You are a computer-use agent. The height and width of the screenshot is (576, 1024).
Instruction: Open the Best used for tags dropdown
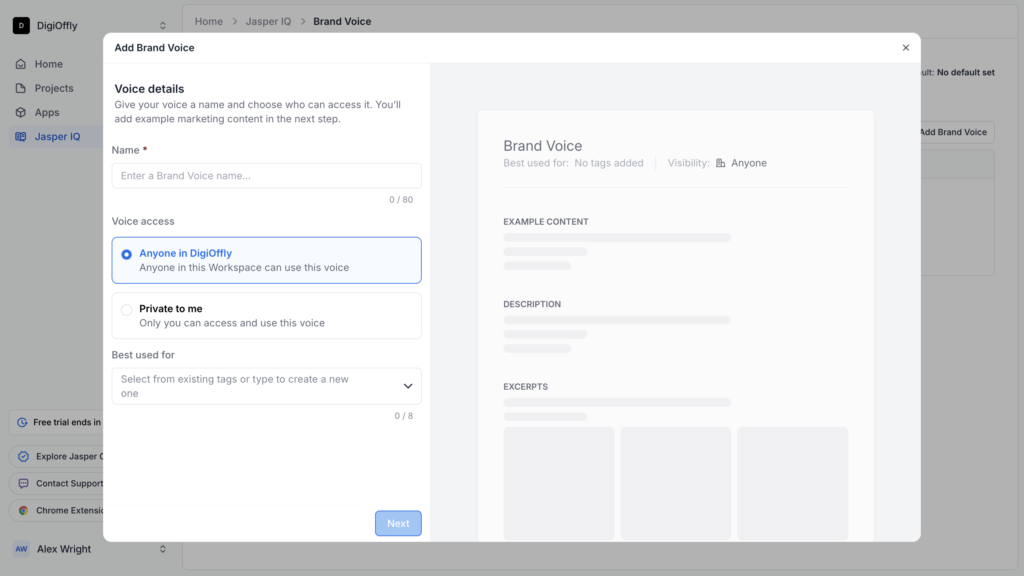tap(266, 386)
